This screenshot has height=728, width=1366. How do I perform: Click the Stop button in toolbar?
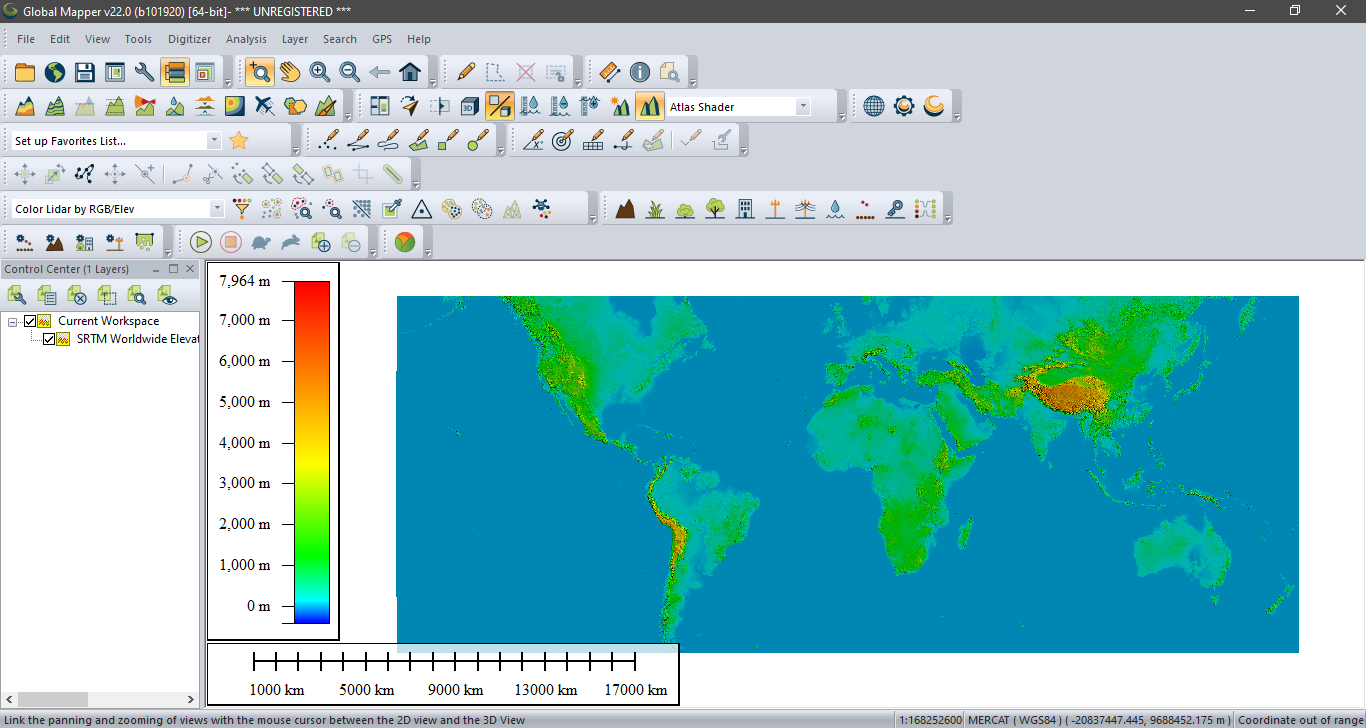click(x=231, y=242)
